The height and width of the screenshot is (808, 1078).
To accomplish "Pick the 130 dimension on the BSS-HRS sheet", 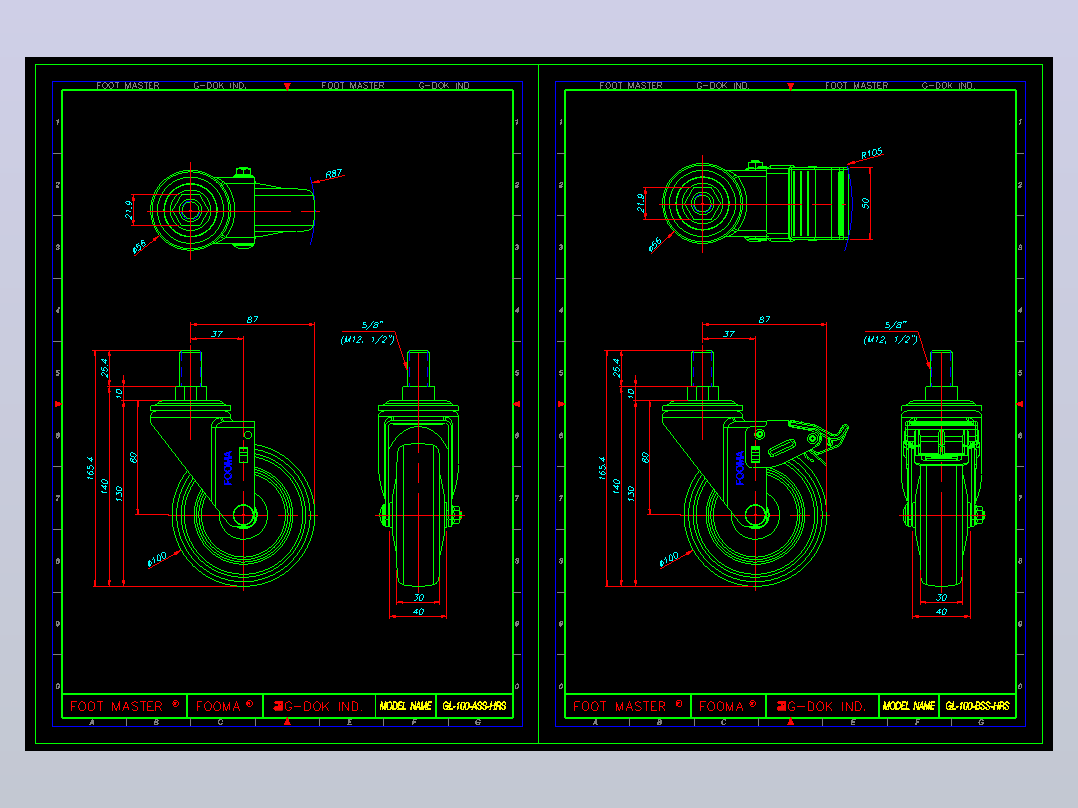I will pos(631,493).
